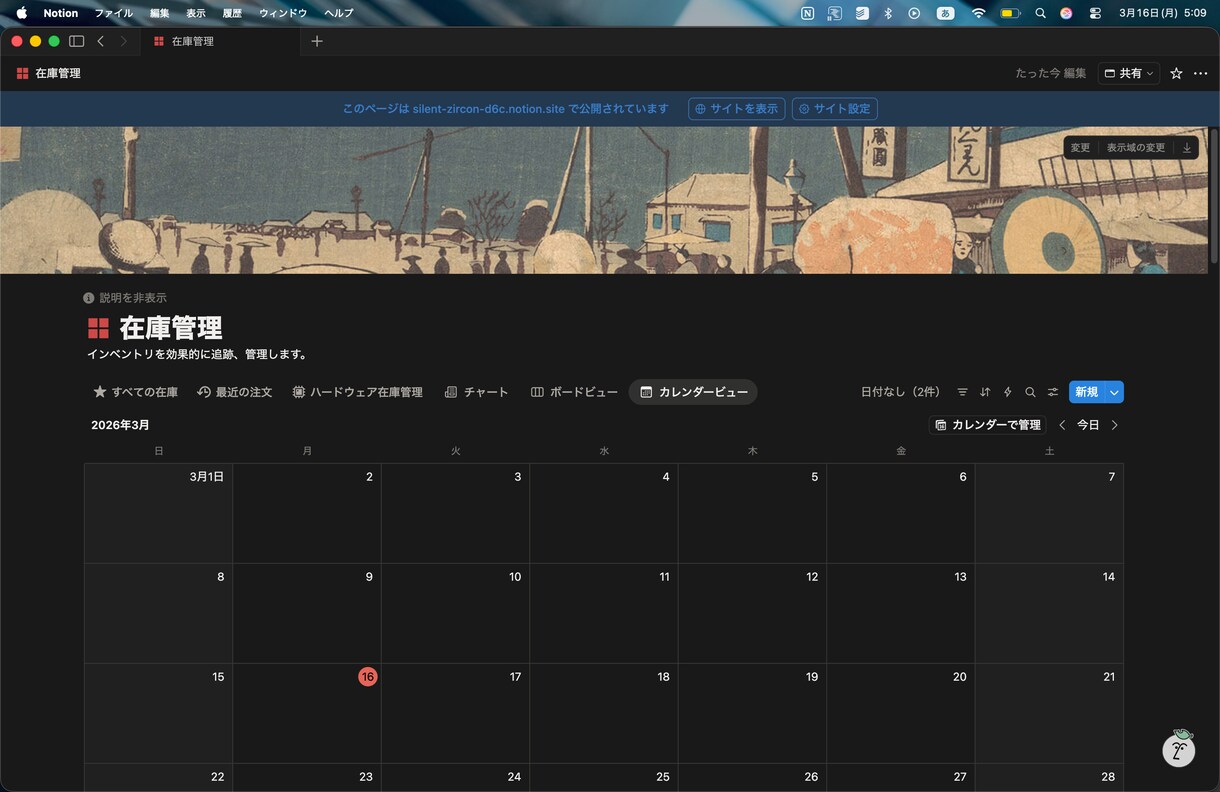The image size is (1220, 792).
Task: Open the Apple menu
Action: 21,13
